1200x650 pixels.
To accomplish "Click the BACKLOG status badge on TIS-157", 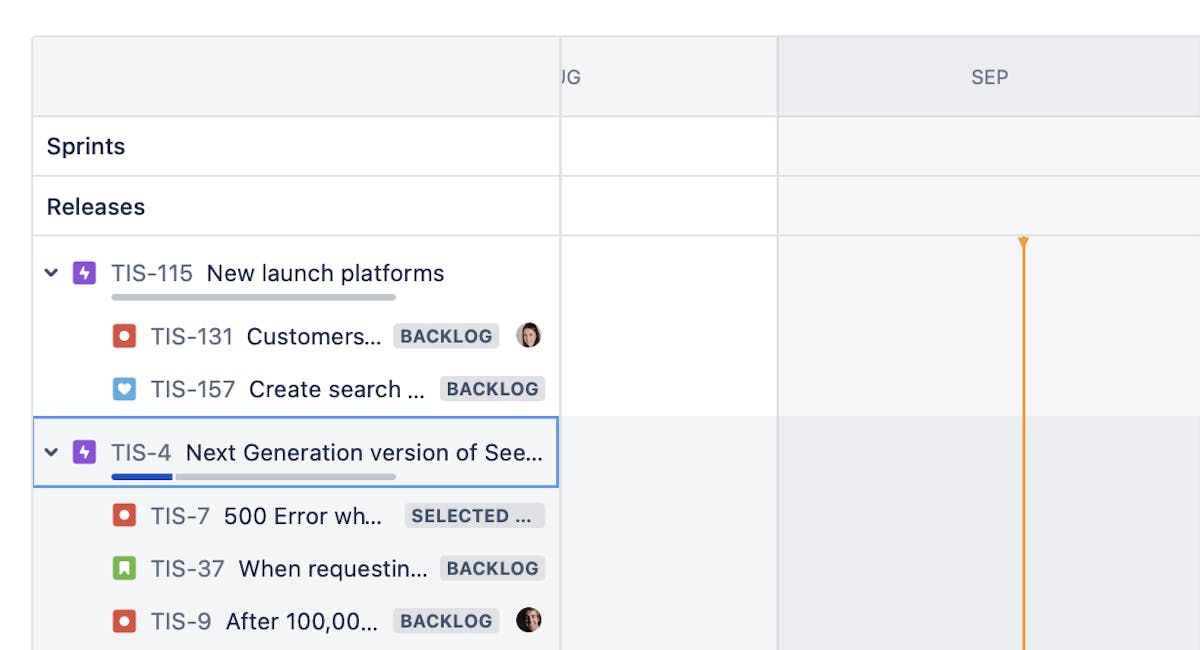I will tap(492, 389).
